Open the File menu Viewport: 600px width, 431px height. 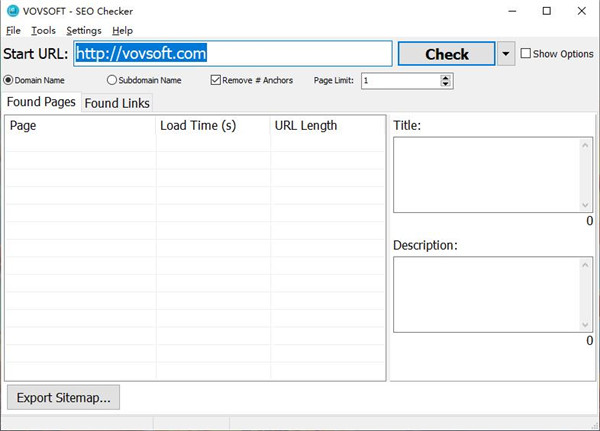pyautogui.click(x=13, y=31)
